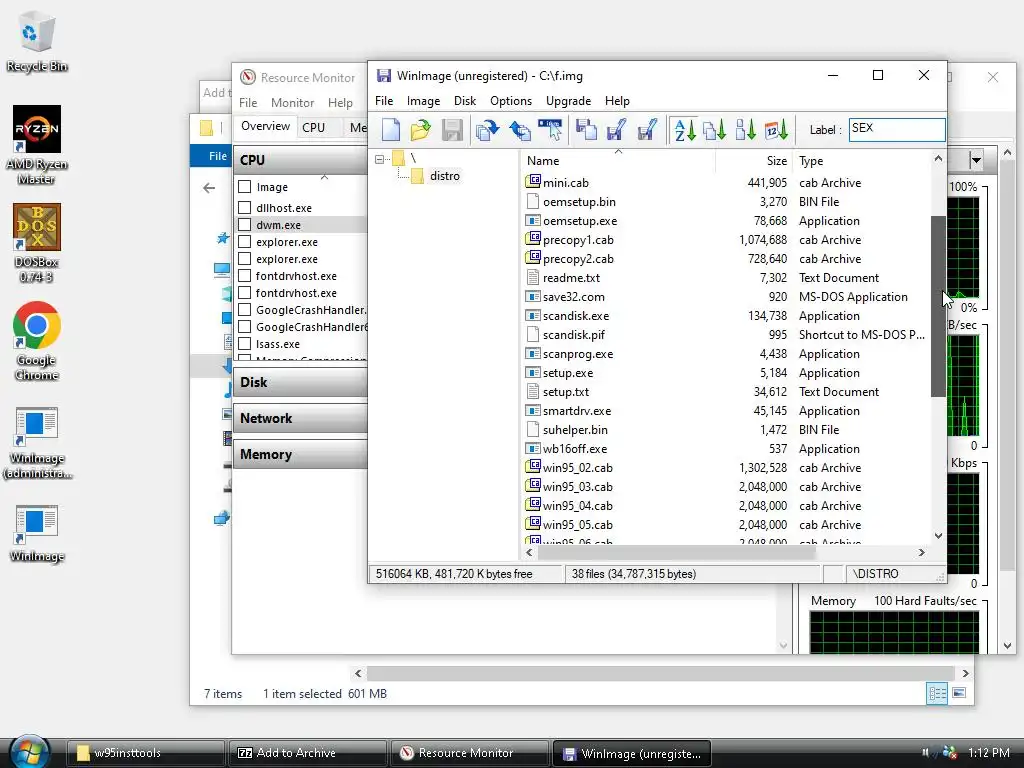
Task: Select WinImage (administrator) desktop shortcut
Action: point(37,442)
